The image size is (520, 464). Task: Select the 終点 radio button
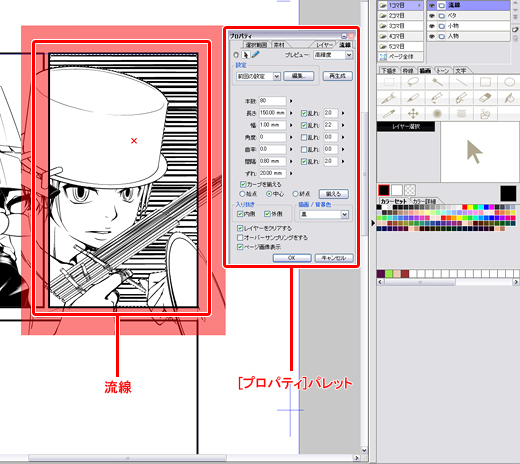coord(295,194)
